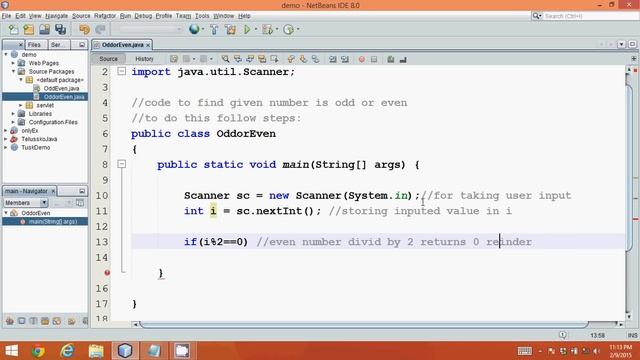Open the Refactor menu
The height and width of the screenshot is (360, 640).
pos(105,16)
